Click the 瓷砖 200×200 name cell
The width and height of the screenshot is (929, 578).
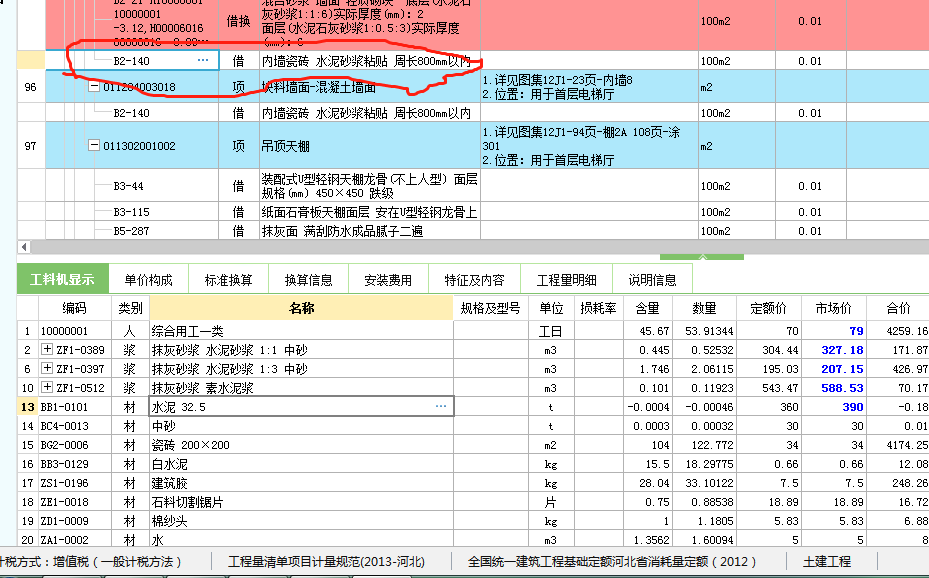(x=301, y=445)
